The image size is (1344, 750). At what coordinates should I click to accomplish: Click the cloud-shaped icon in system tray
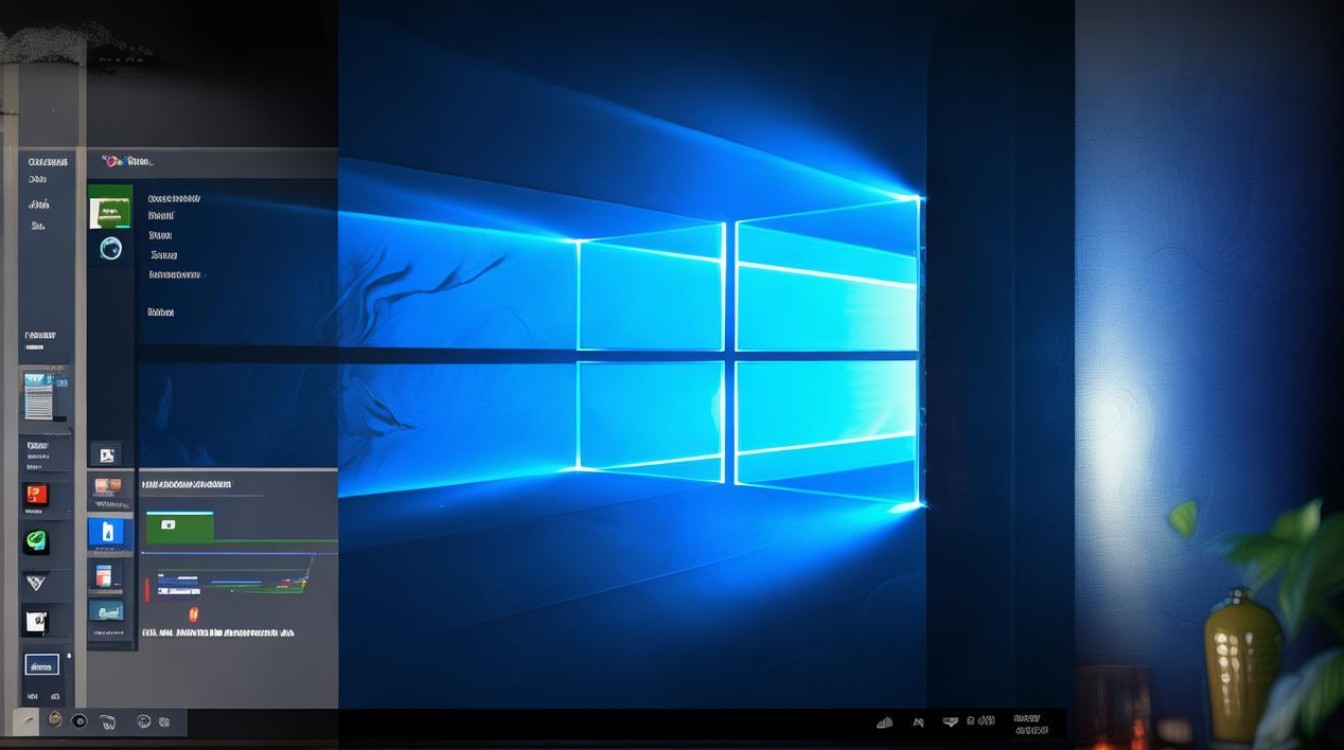[884, 721]
